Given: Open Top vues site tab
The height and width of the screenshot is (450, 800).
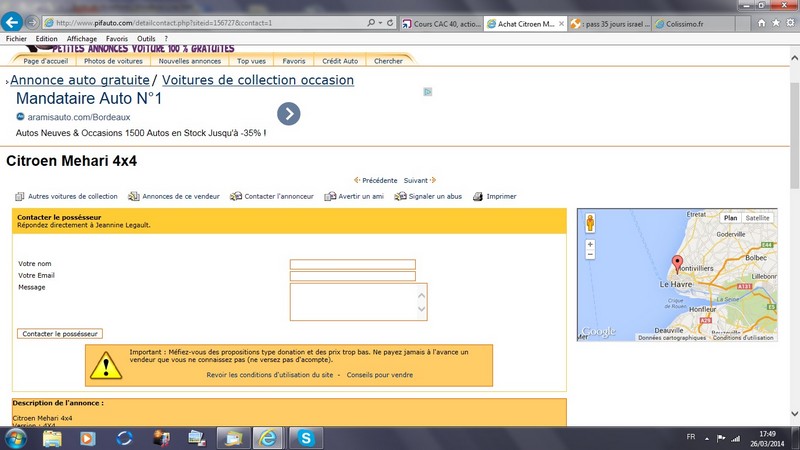Looking at the screenshot, I should click(251, 61).
